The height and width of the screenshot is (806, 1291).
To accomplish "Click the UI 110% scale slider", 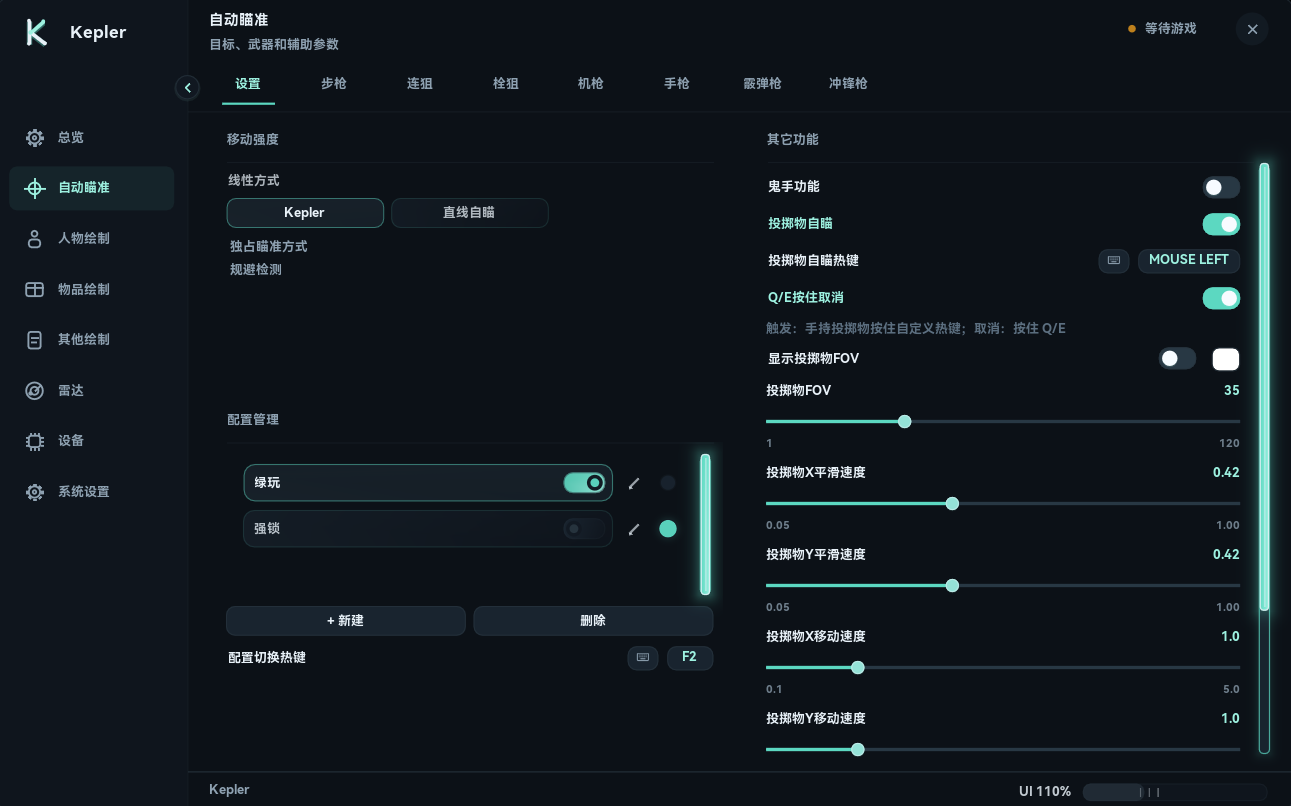I will click(1175, 792).
